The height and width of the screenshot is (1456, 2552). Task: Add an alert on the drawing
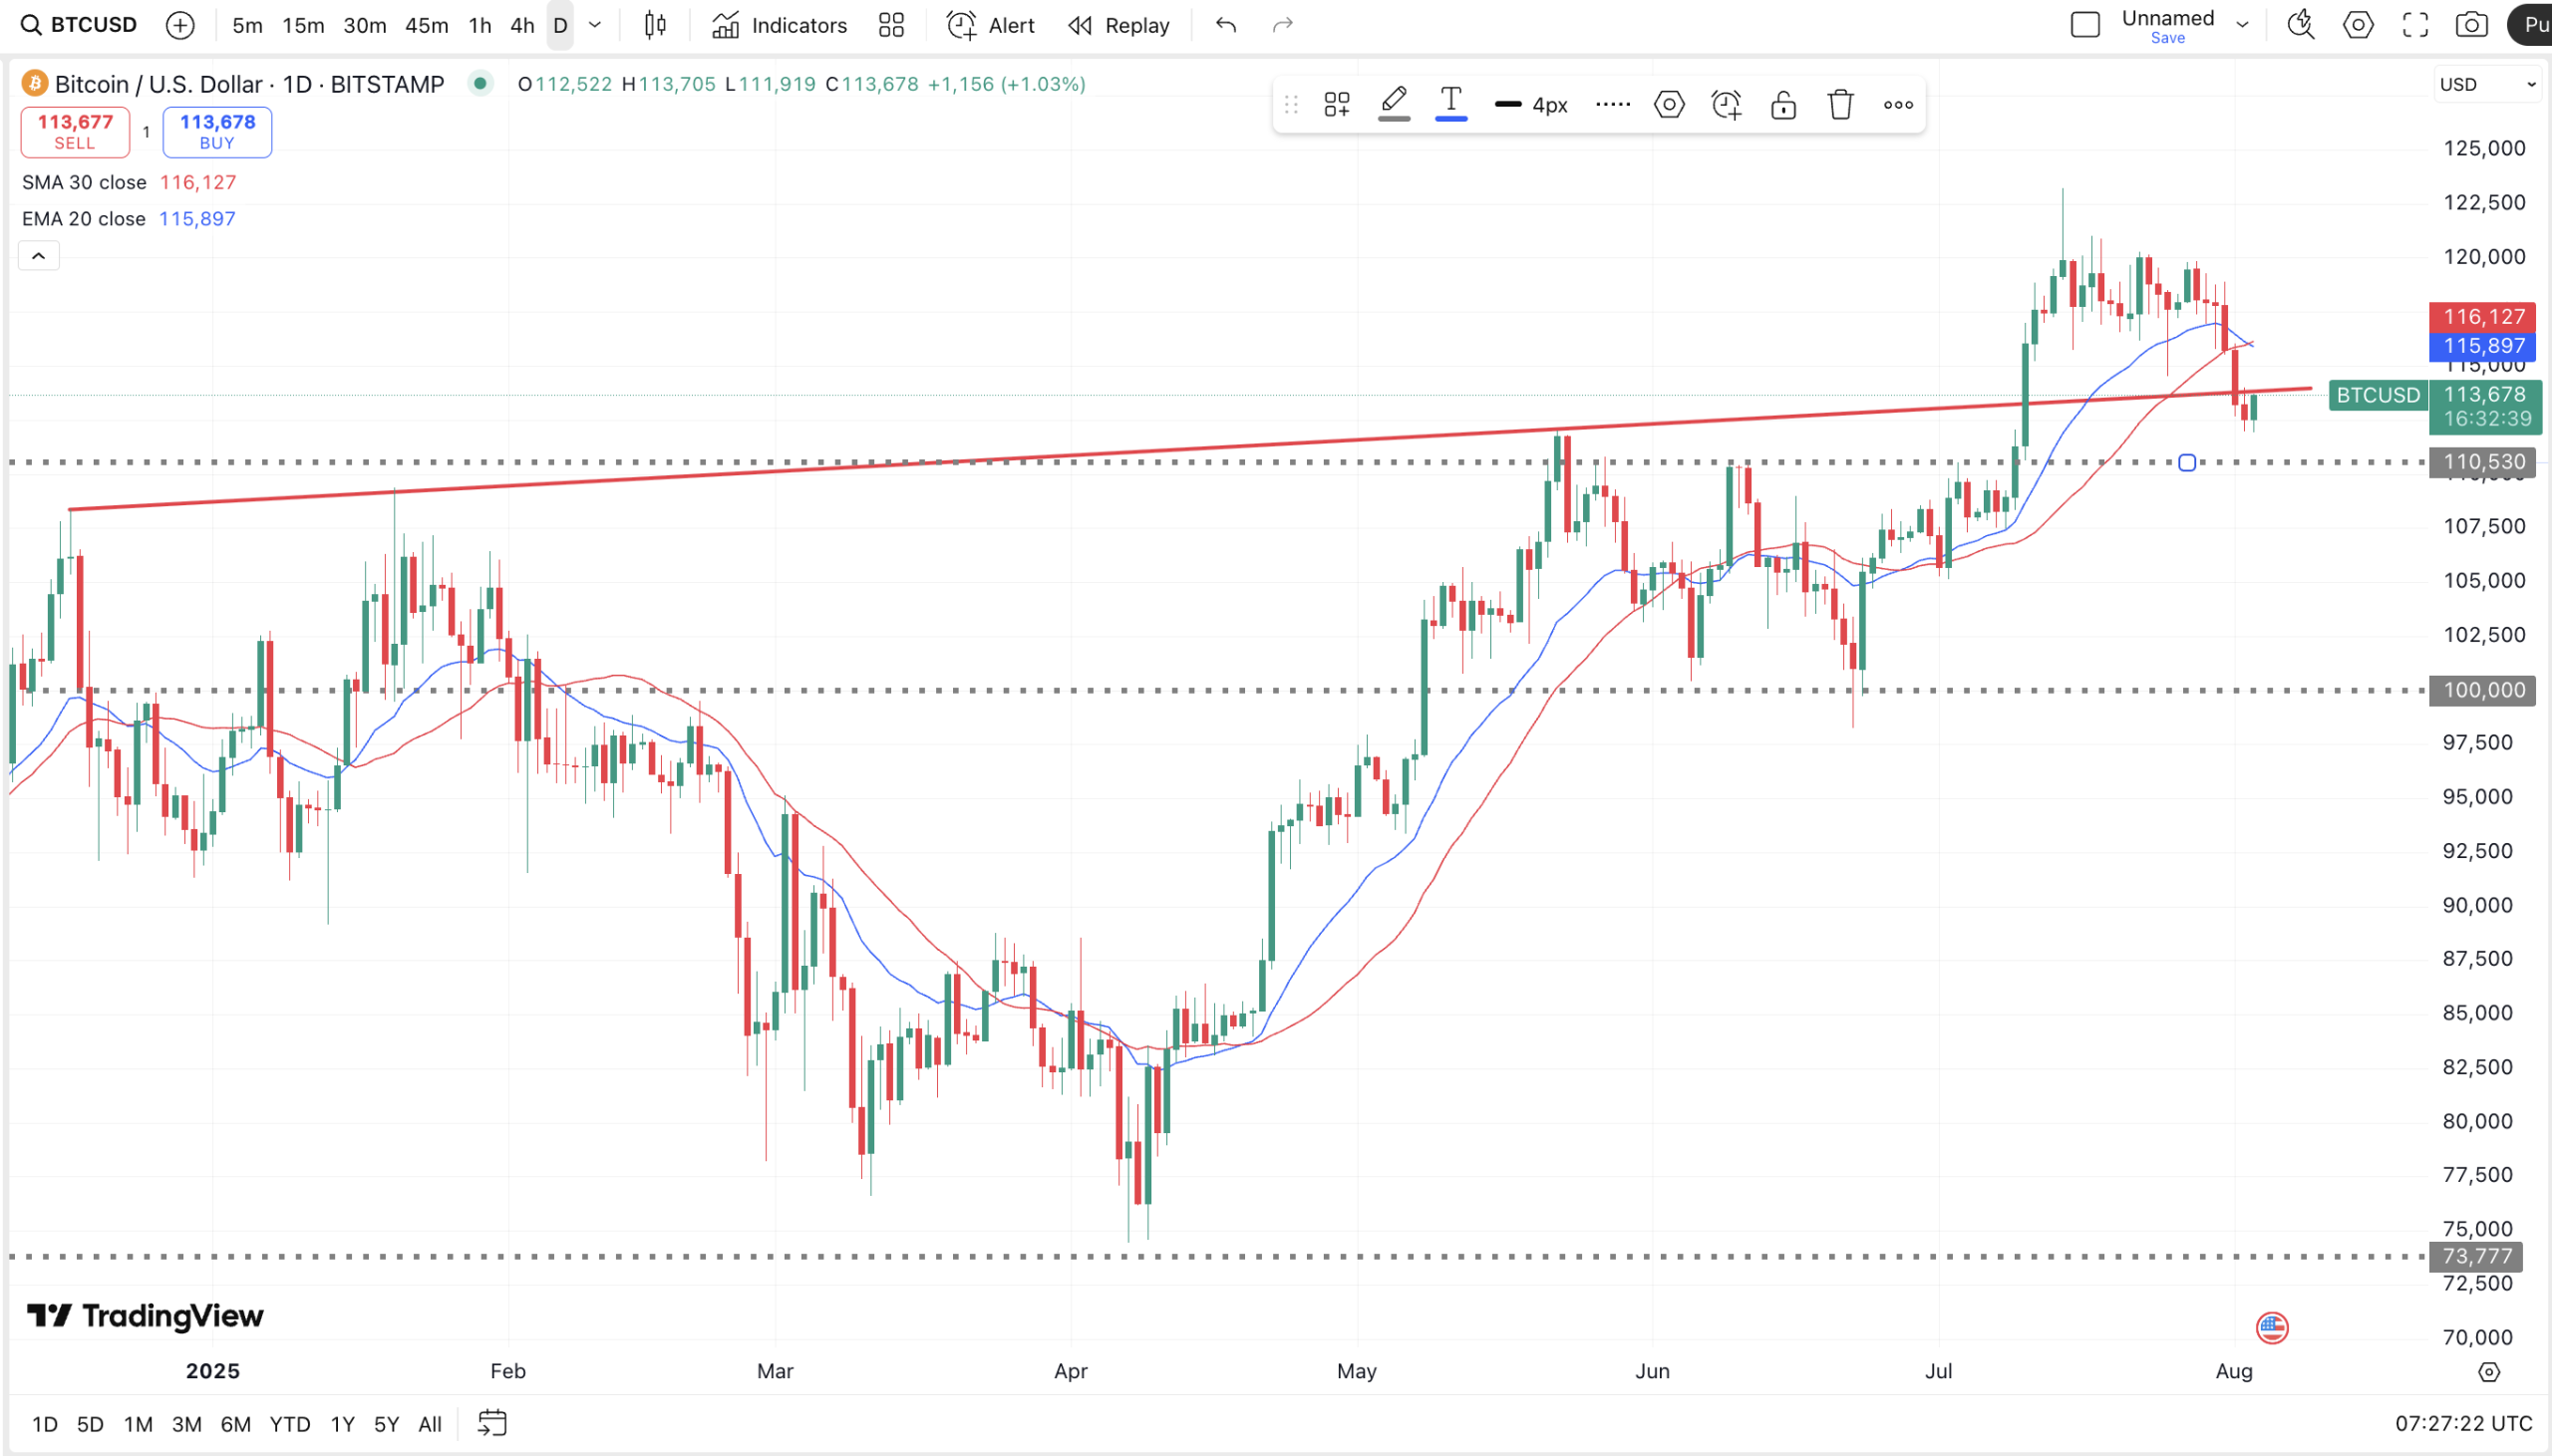[1727, 104]
